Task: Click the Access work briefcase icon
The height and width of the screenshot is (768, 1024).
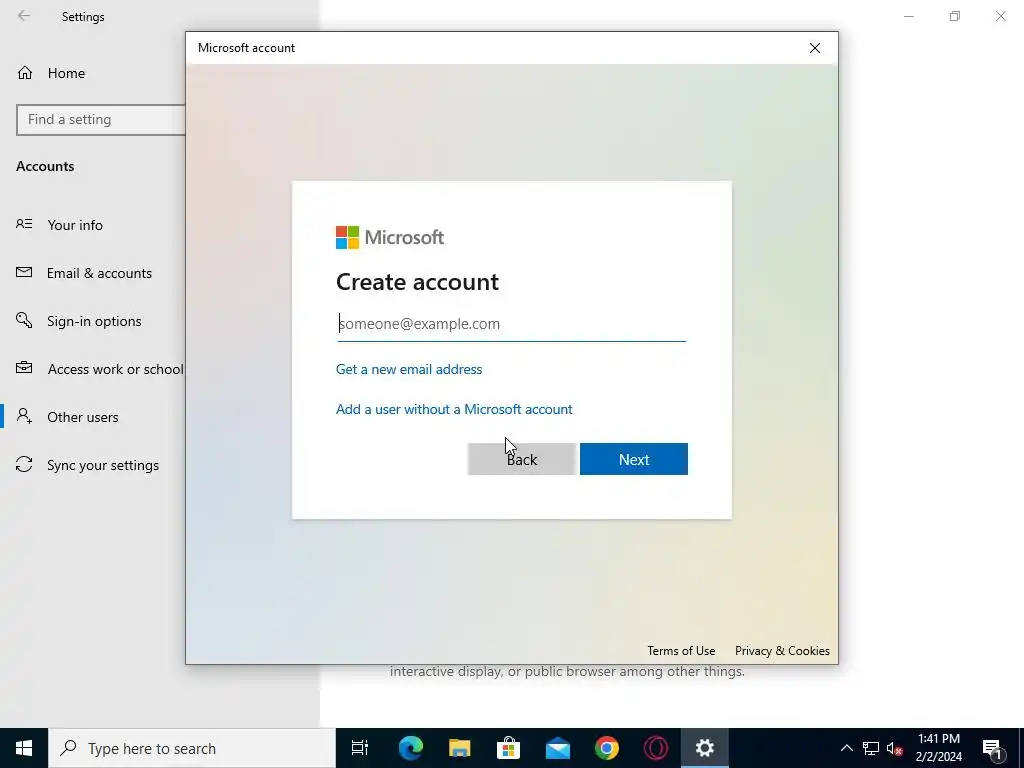Action: click(x=24, y=368)
